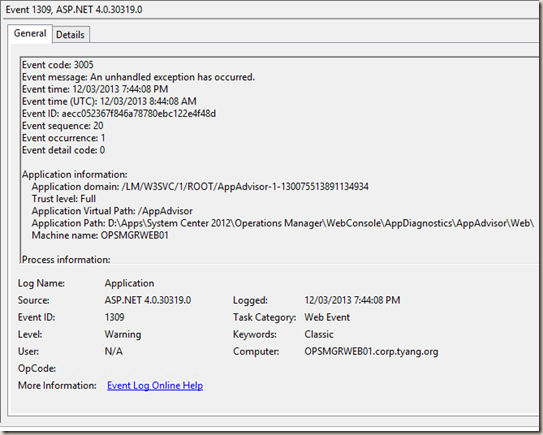
Task: Click the Source value ASP.NET 4.0.30319.0
Action: [x=148, y=300]
